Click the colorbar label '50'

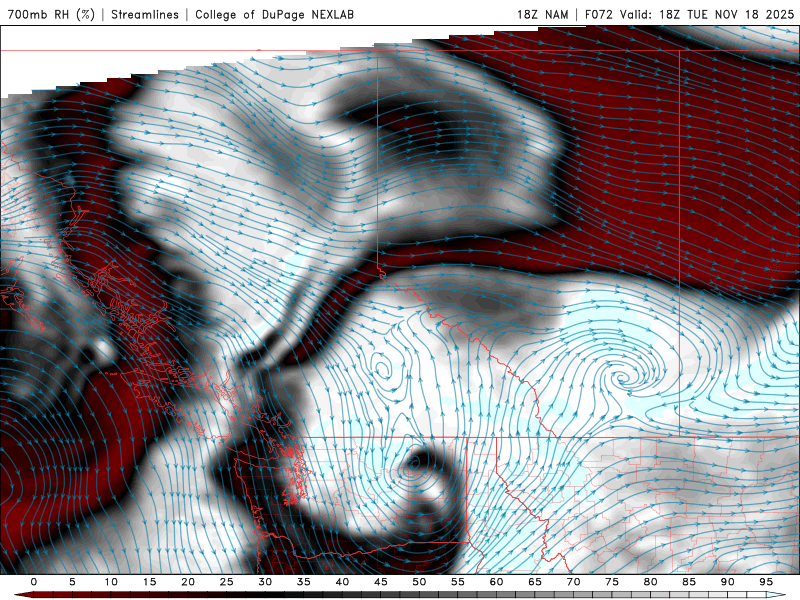[419, 582]
